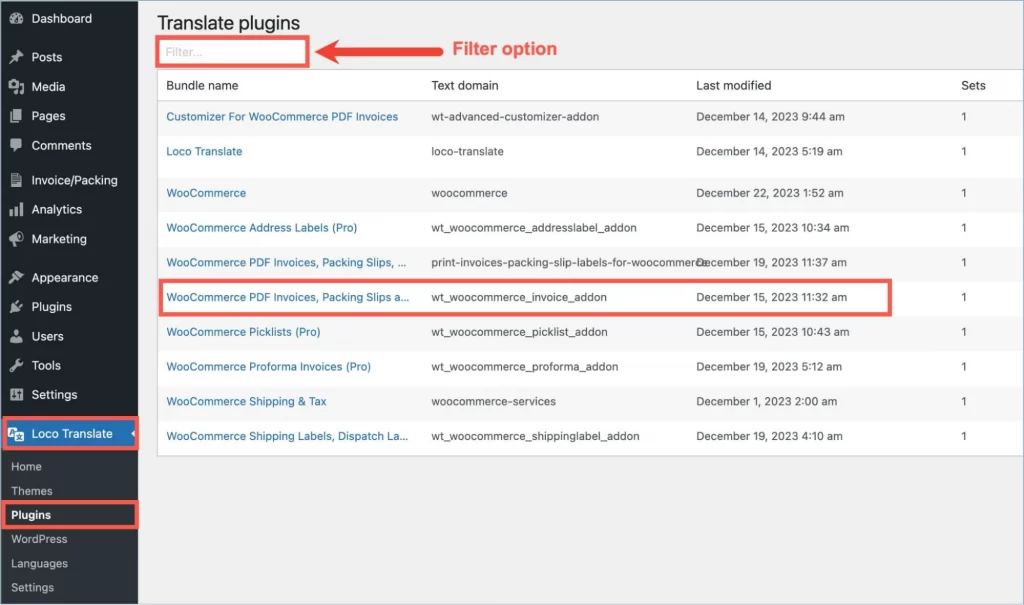
Task: Click the Dashboard gauge icon
Action: [16, 19]
